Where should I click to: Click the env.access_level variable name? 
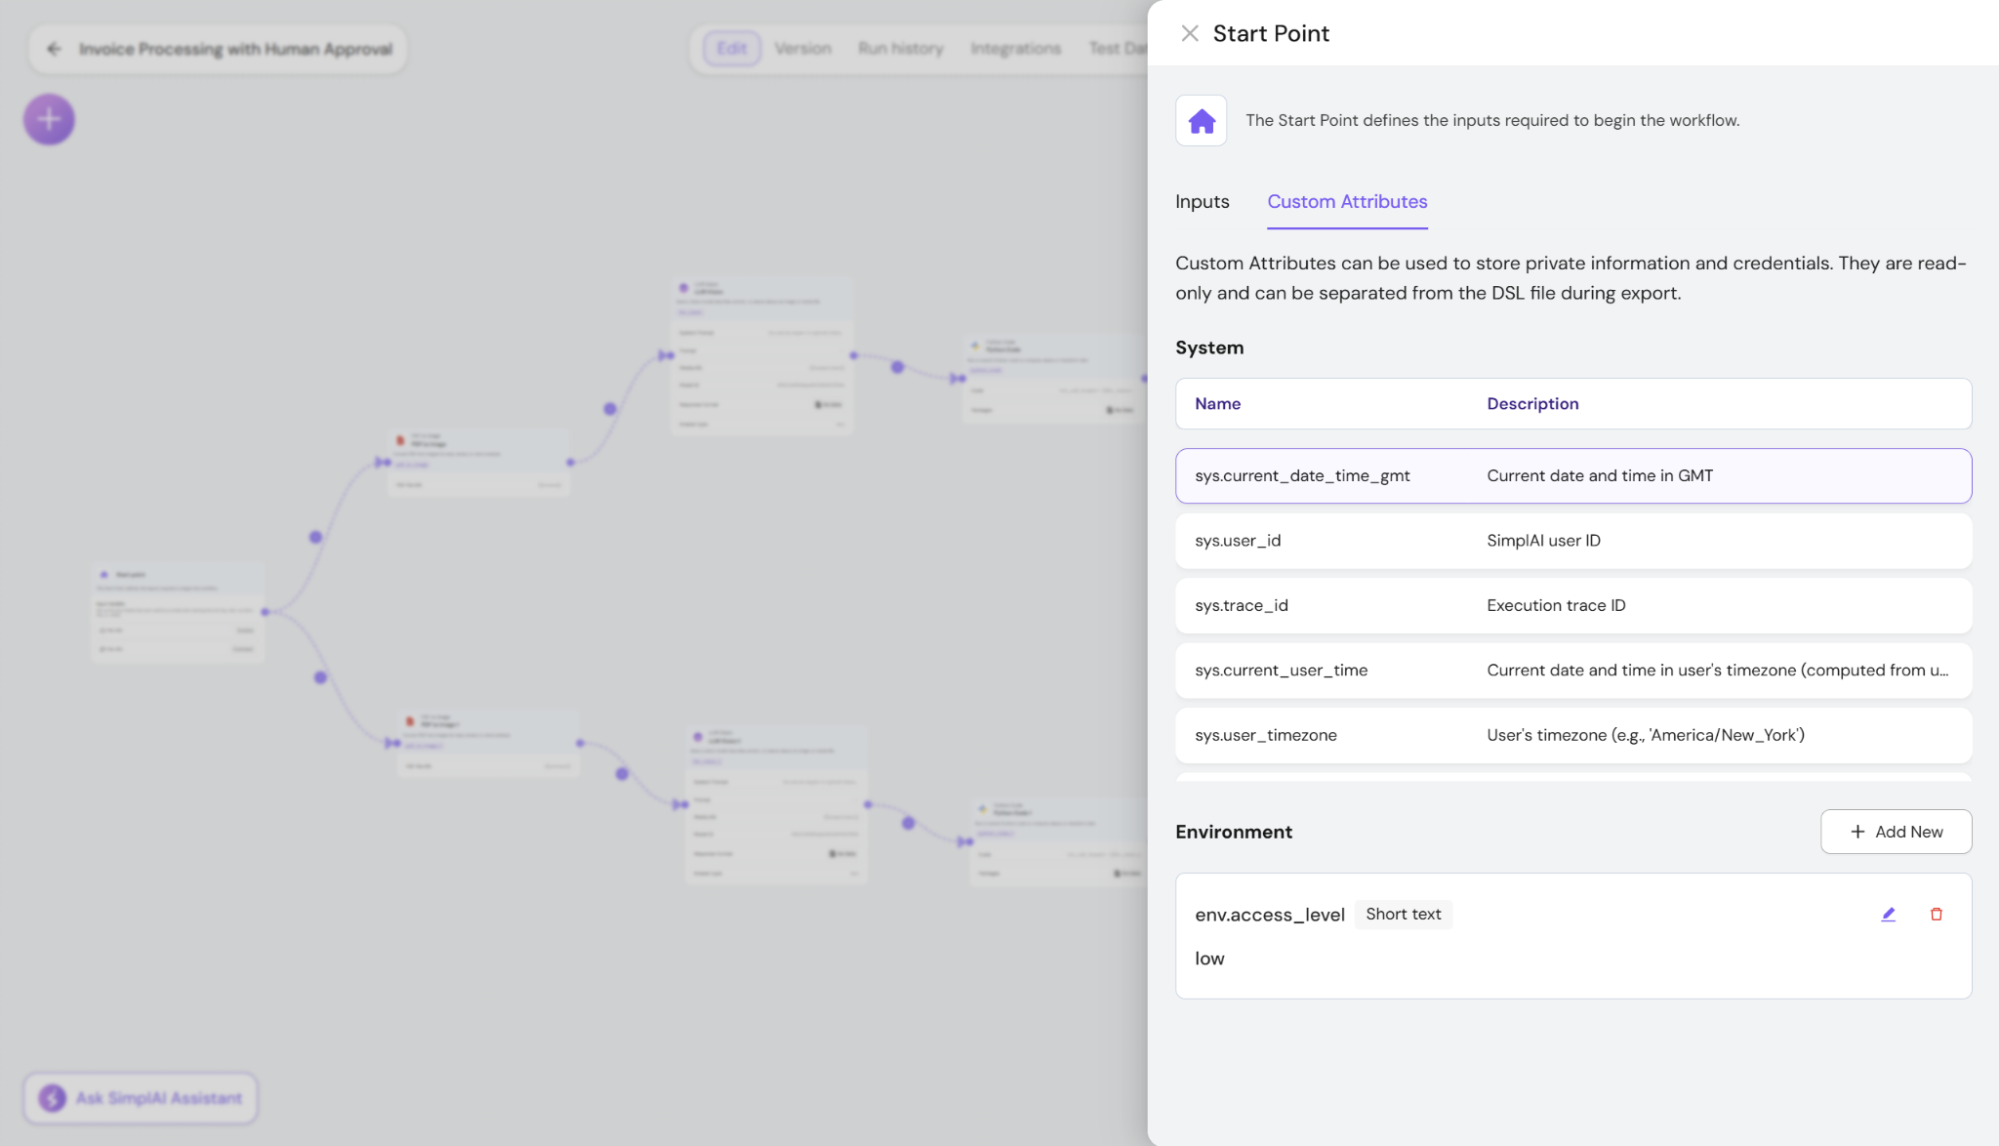[x=1269, y=915]
